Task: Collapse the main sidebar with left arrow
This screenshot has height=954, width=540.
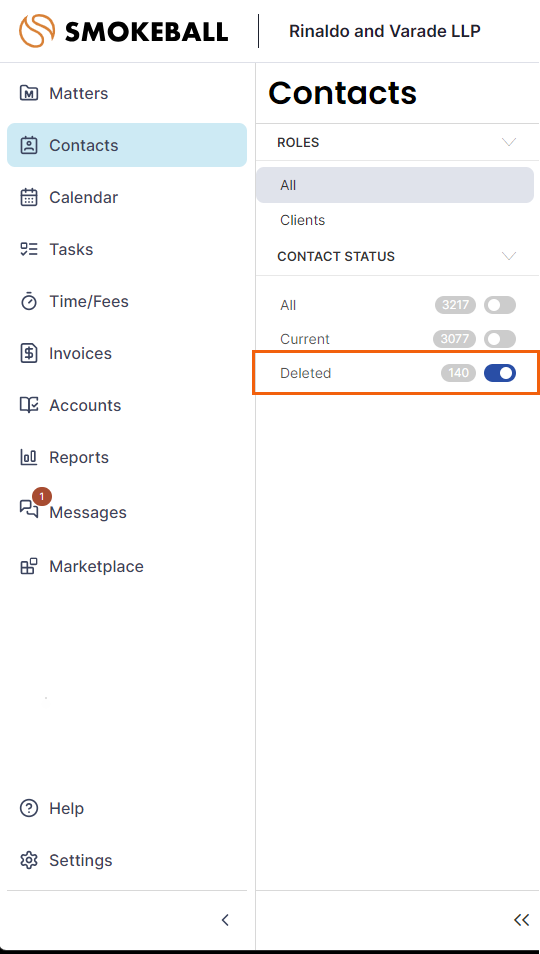Action: (x=225, y=920)
